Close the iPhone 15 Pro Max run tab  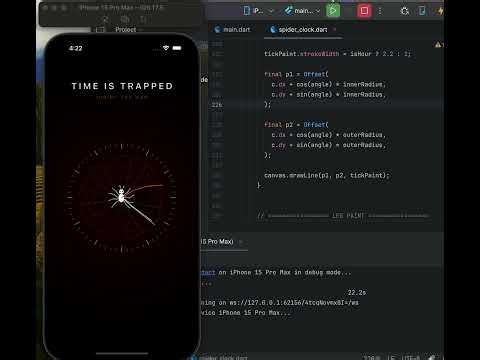[x=241, y=242]
